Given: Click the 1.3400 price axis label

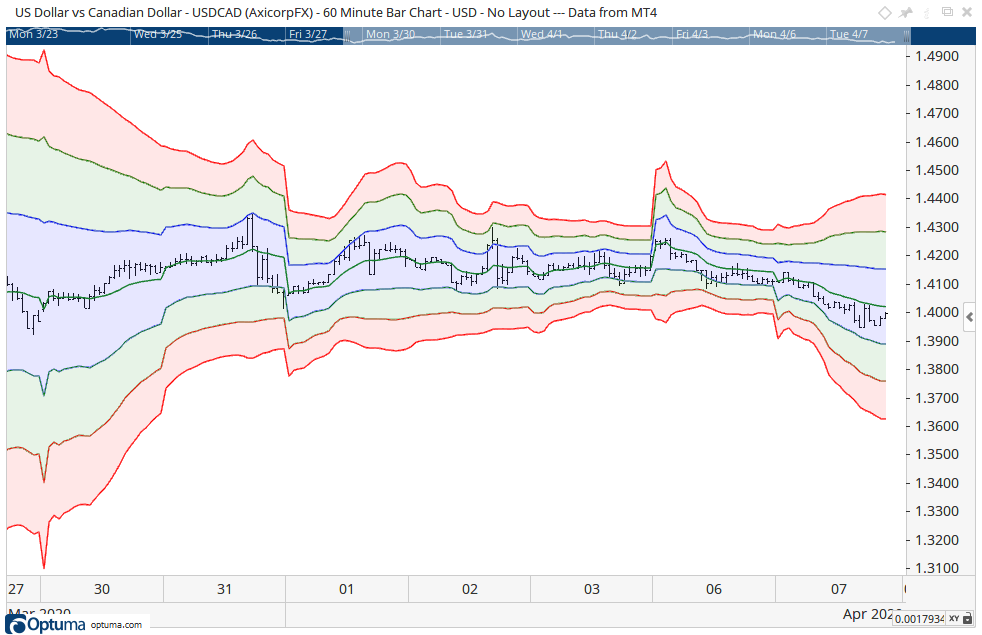Looking at the screenshot, I should 937,483.
